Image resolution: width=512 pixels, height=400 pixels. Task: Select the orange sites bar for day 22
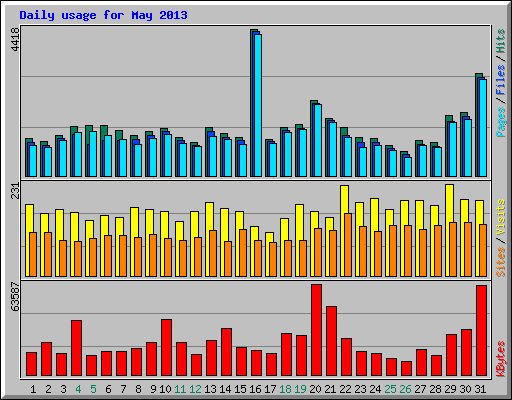point(348,245)
